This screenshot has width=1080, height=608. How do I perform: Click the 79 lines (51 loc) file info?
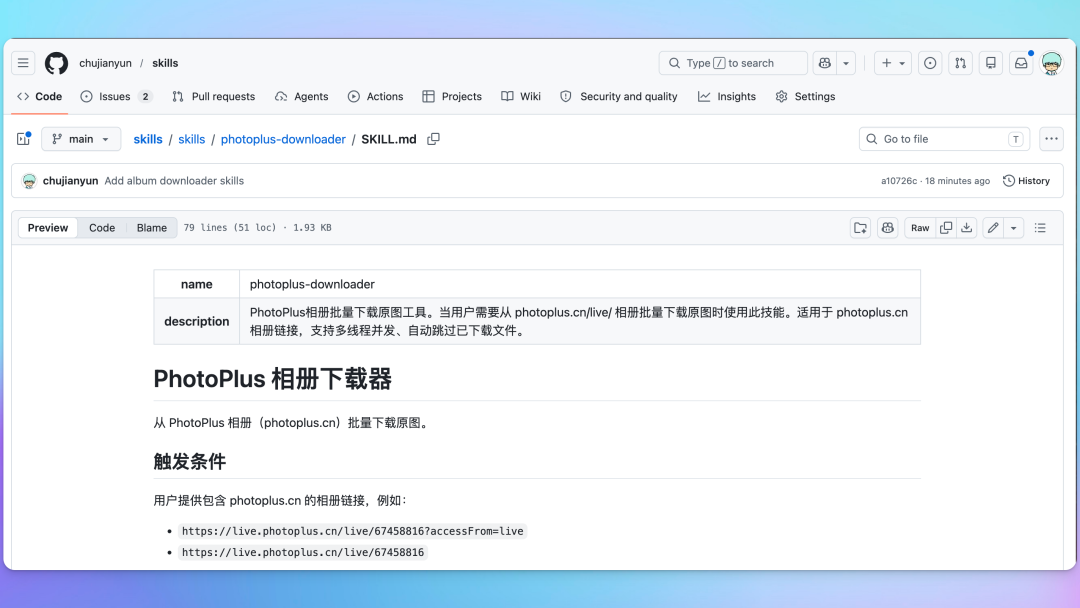(230, 228)
